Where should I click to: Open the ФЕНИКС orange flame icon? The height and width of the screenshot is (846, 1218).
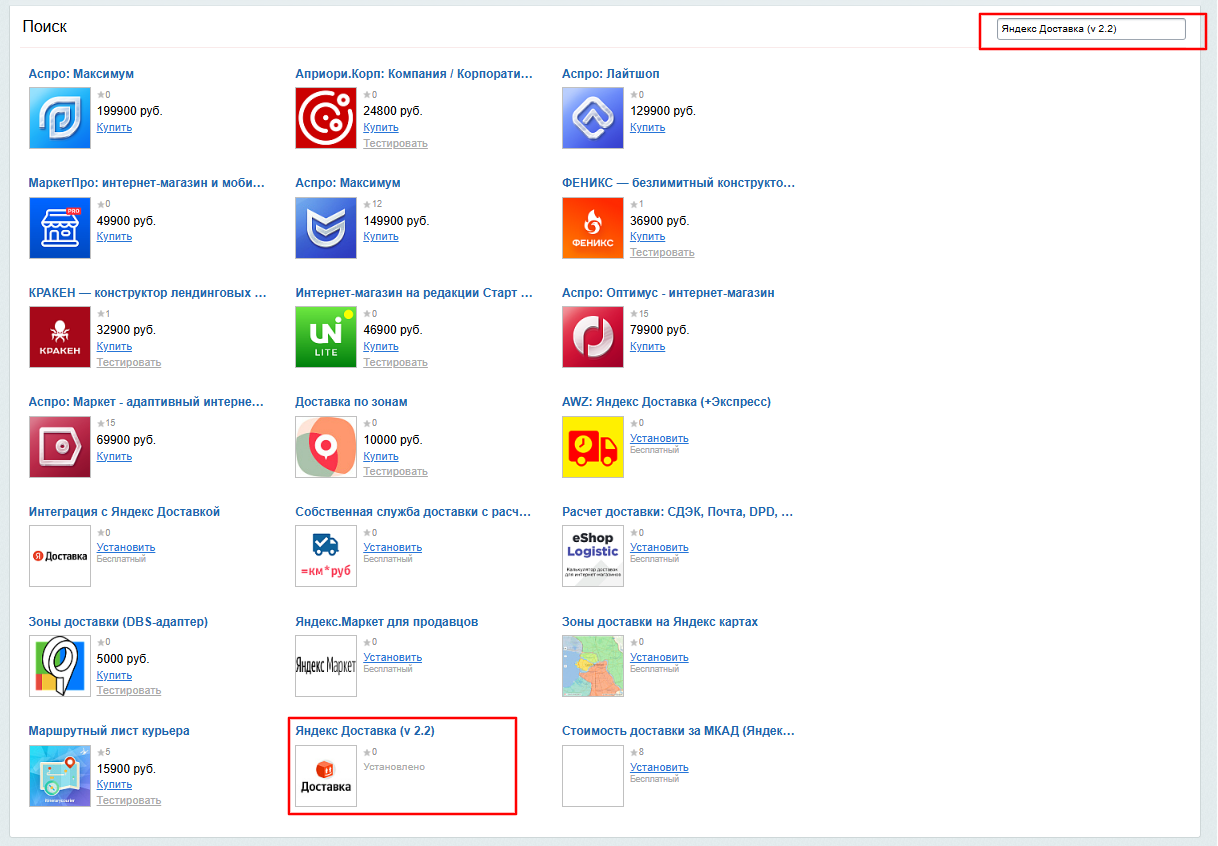pyautogui.click(x=593, y=228)
